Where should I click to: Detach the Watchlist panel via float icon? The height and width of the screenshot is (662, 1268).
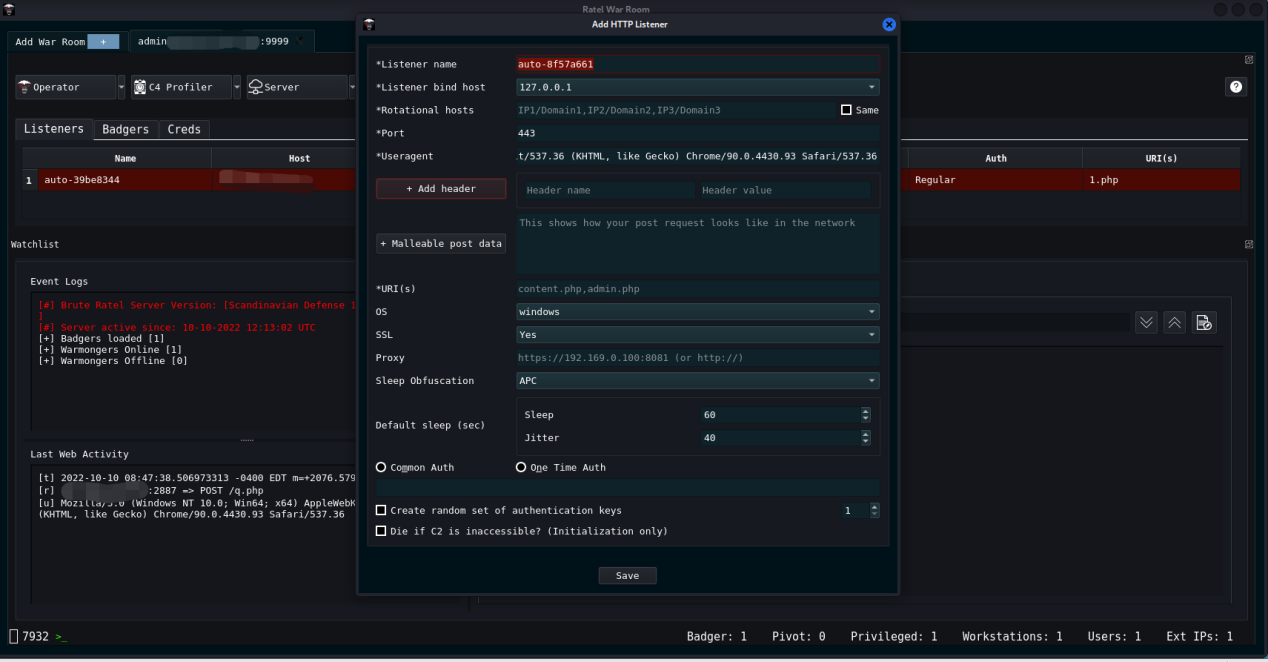(x=1248, y=244)
